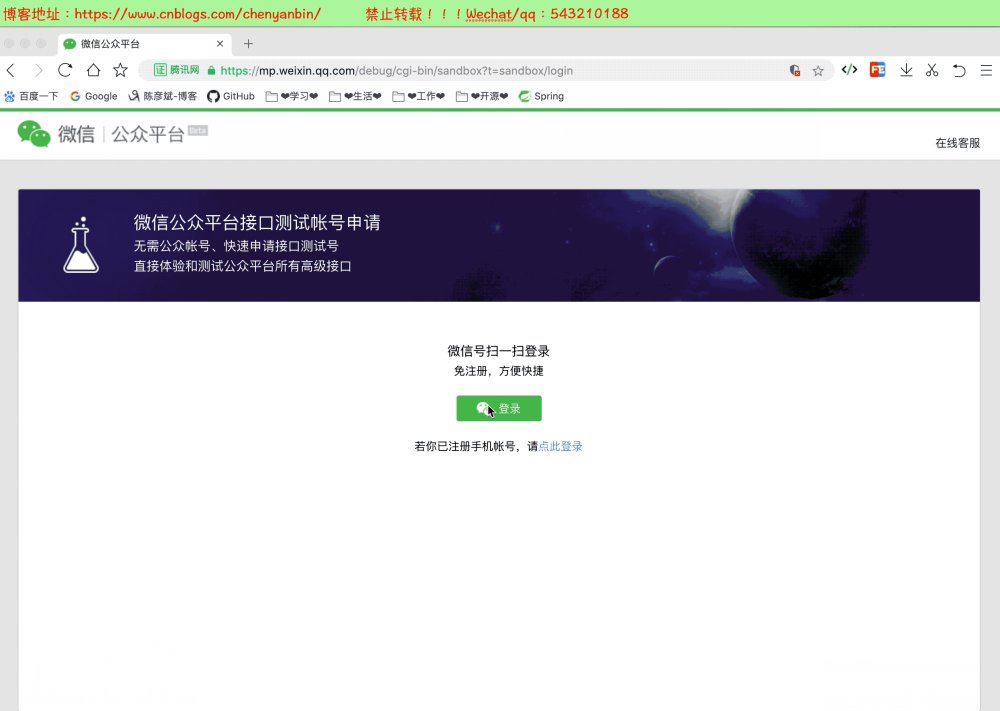1000x711 pixels.
Task: Open the Google bookmark
Action: [x=94, y=96]
